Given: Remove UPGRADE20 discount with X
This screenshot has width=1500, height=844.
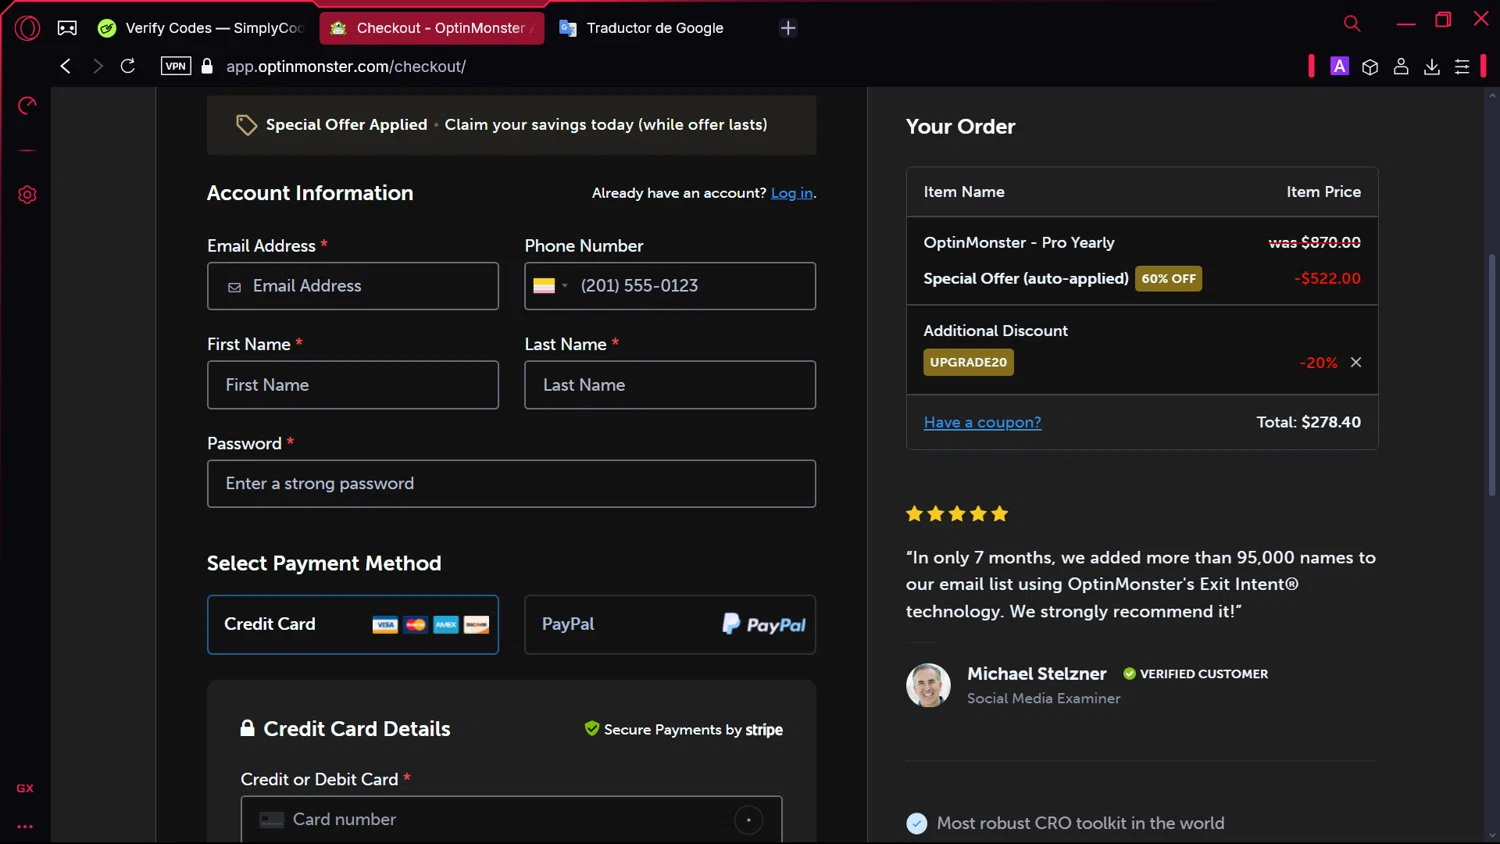Looking at the screenshot, I should (1356, 362).
